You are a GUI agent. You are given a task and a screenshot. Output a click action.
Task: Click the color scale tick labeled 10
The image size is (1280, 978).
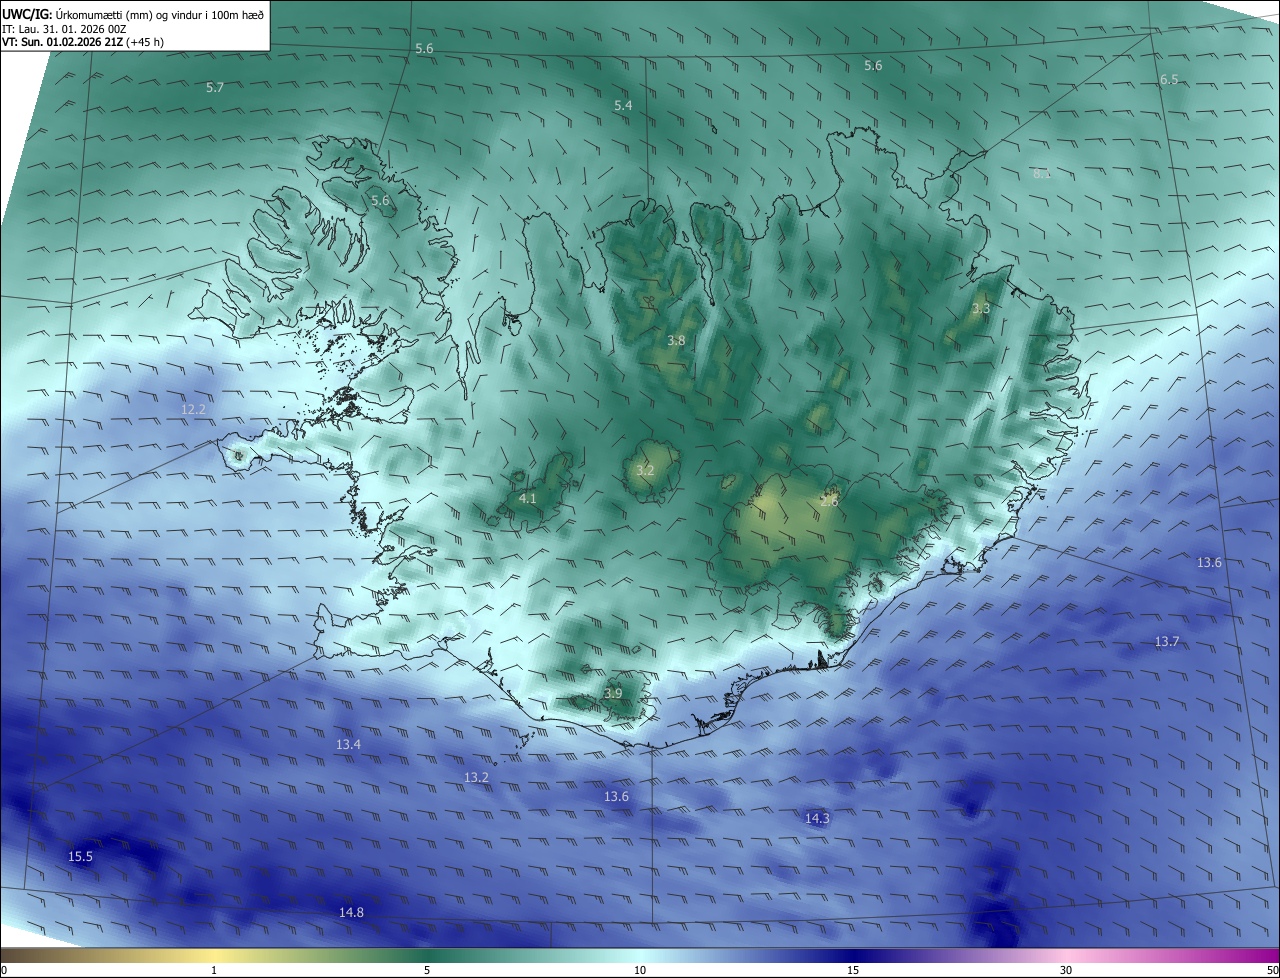(x=640, y=970)
